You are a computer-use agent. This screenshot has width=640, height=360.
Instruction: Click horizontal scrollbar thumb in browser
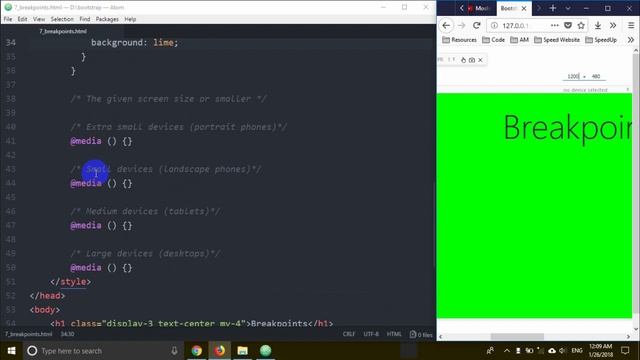coord(517,336)
